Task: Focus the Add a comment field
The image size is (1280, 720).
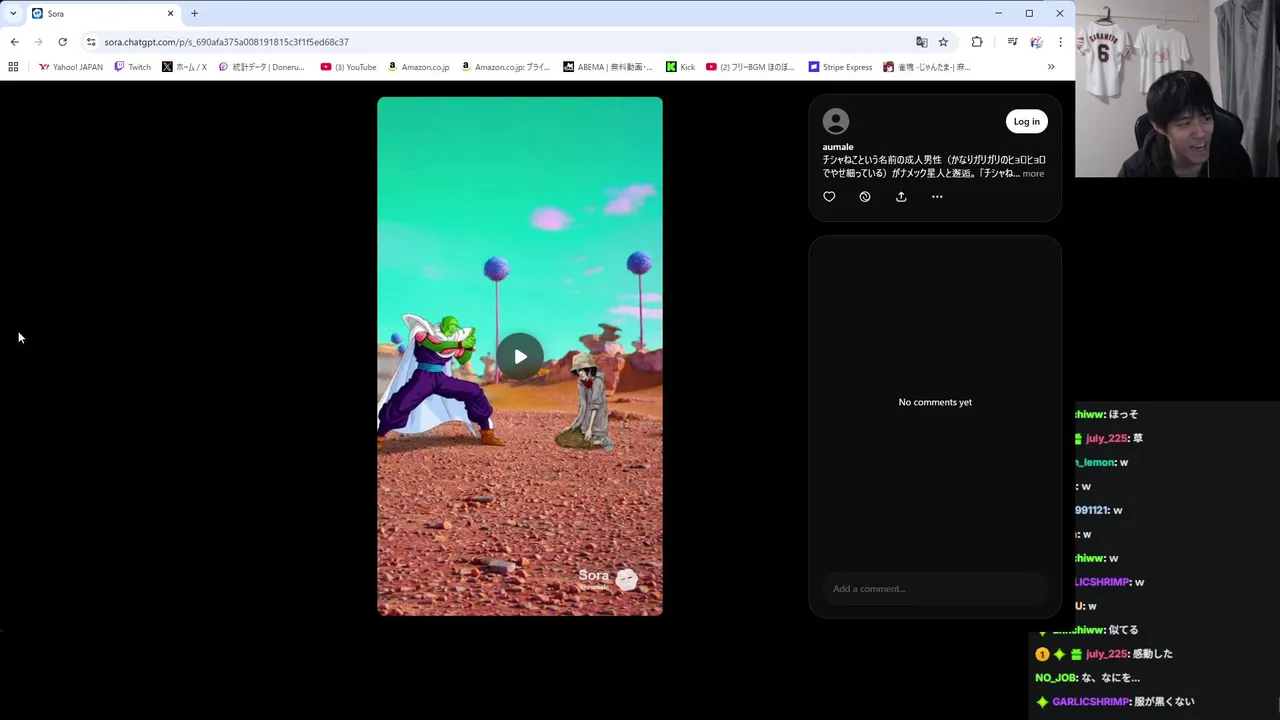Action: pos(934,588)
